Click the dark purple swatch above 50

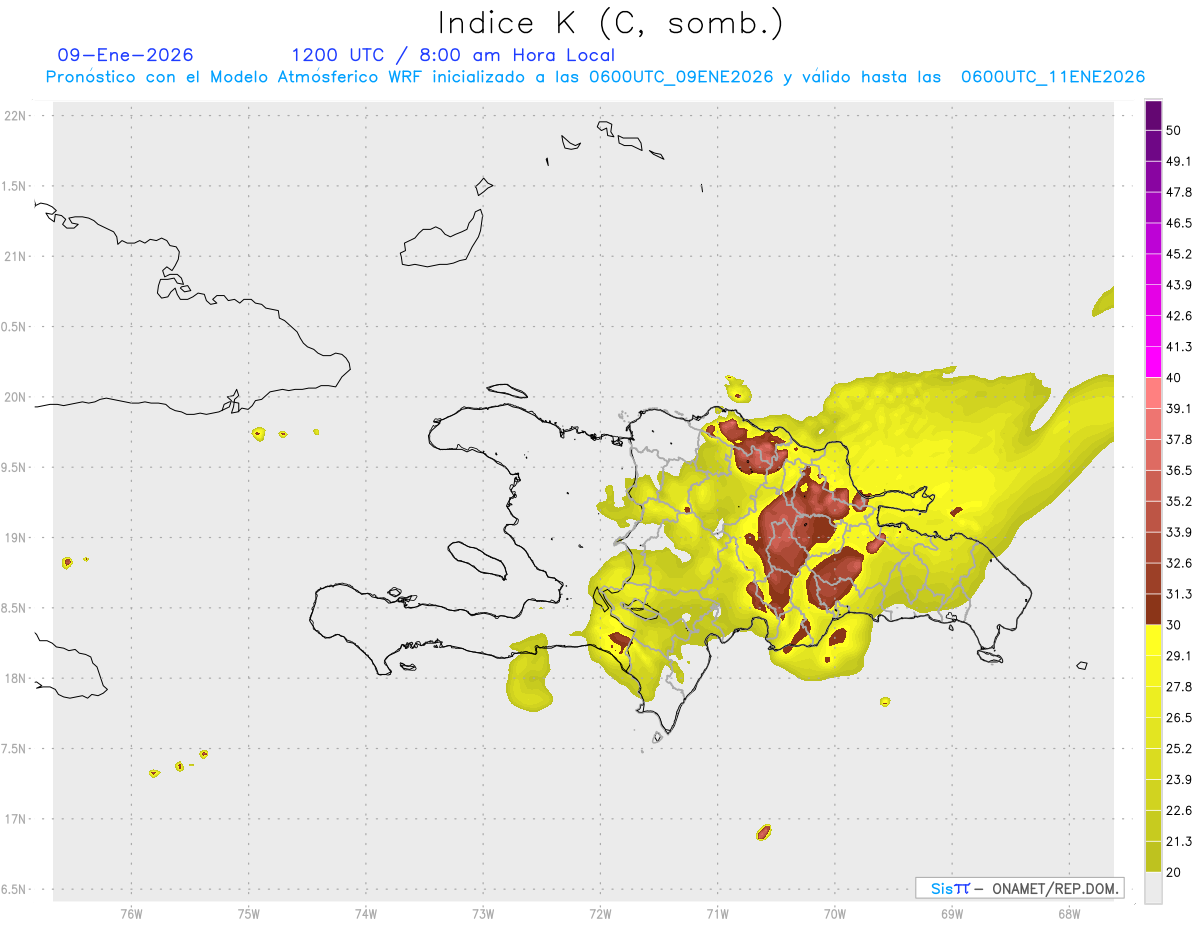point(1153,116)
